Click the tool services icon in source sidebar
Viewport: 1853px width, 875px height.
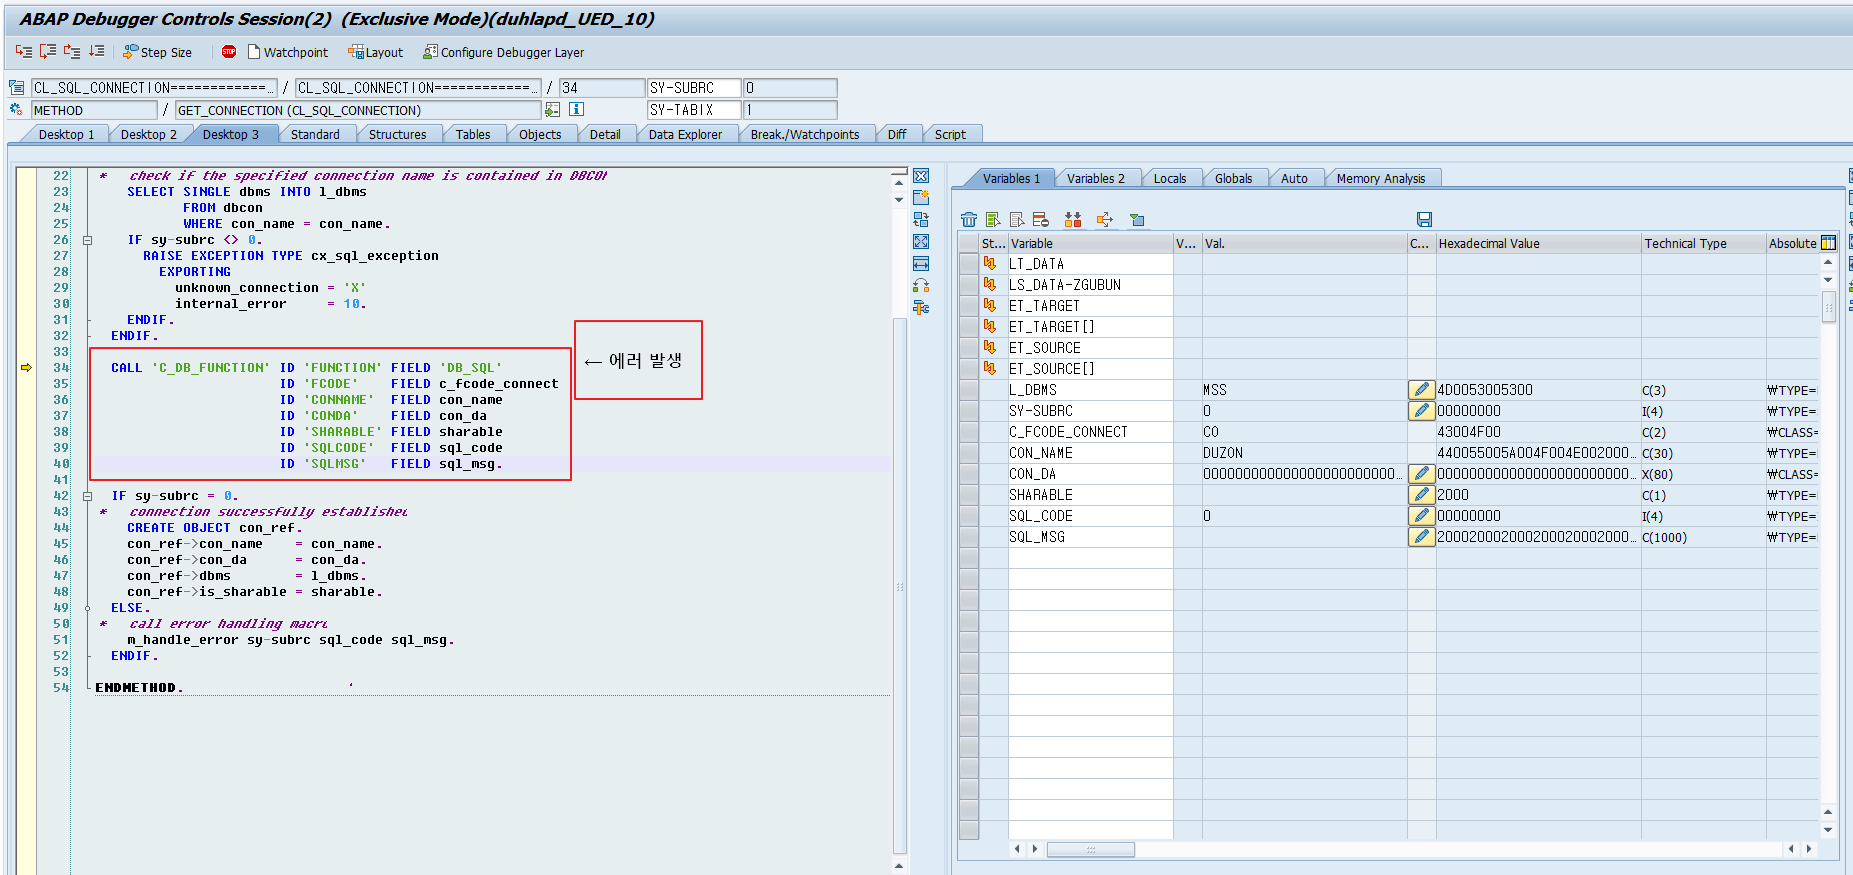tap(921, 308)
